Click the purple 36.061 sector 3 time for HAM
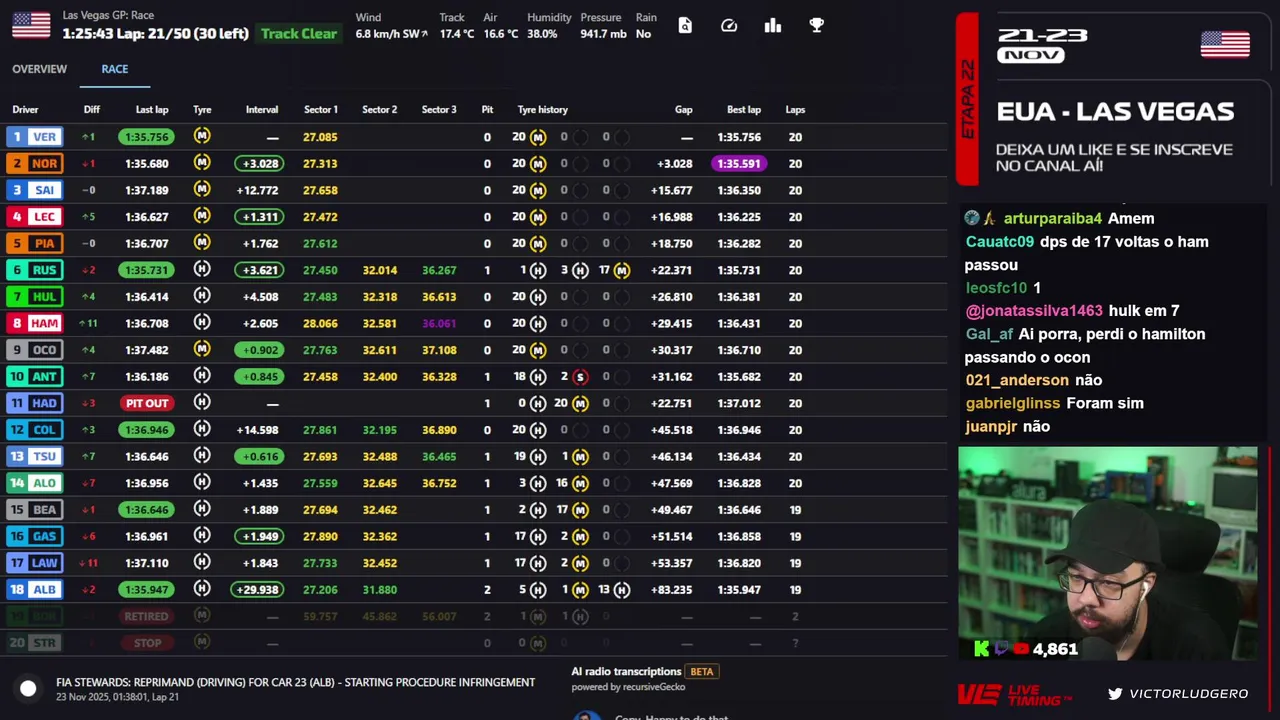This screenshot has width=1280, height=720. (439, 323)
